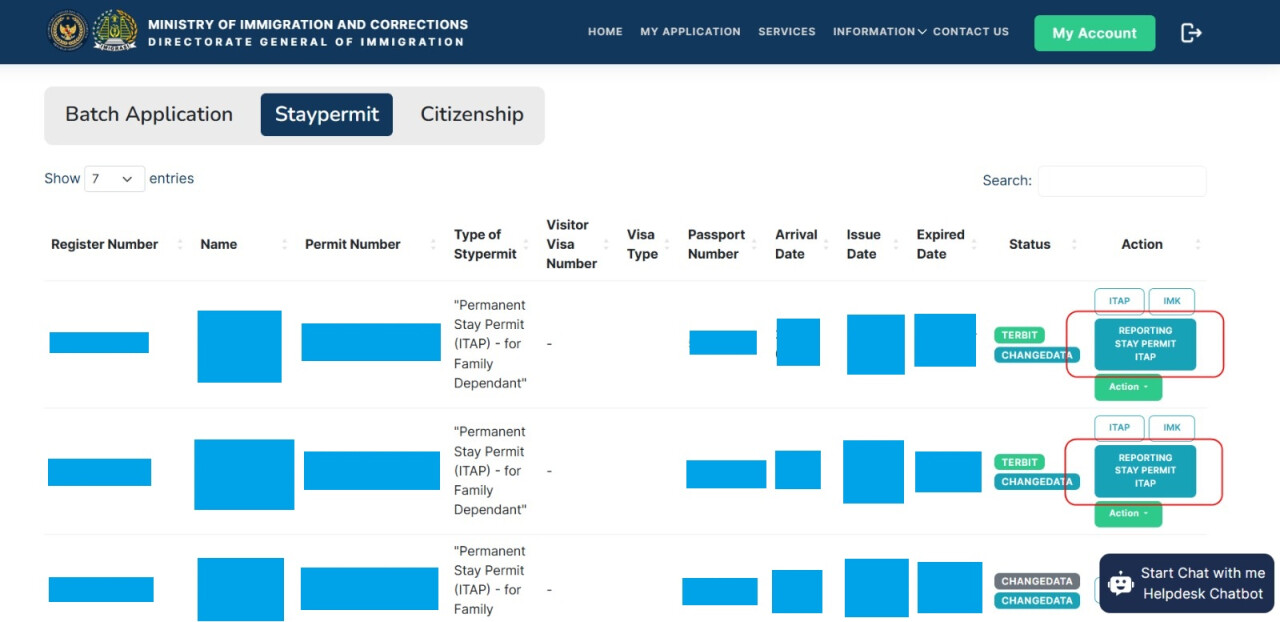Click the Imigrasi emblem logo
This screenshot has height=622, width=1280.
(115, 31)
